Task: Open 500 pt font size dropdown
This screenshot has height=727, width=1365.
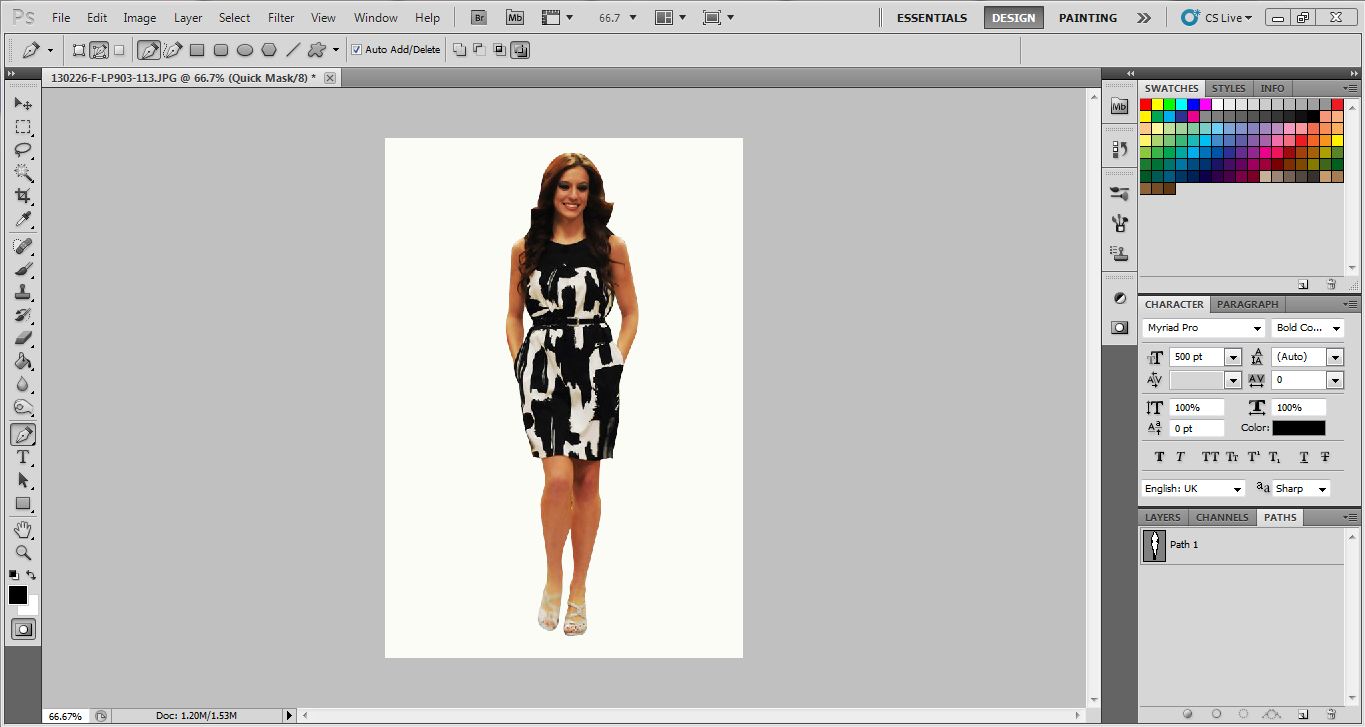Action: pos(1233,357)
